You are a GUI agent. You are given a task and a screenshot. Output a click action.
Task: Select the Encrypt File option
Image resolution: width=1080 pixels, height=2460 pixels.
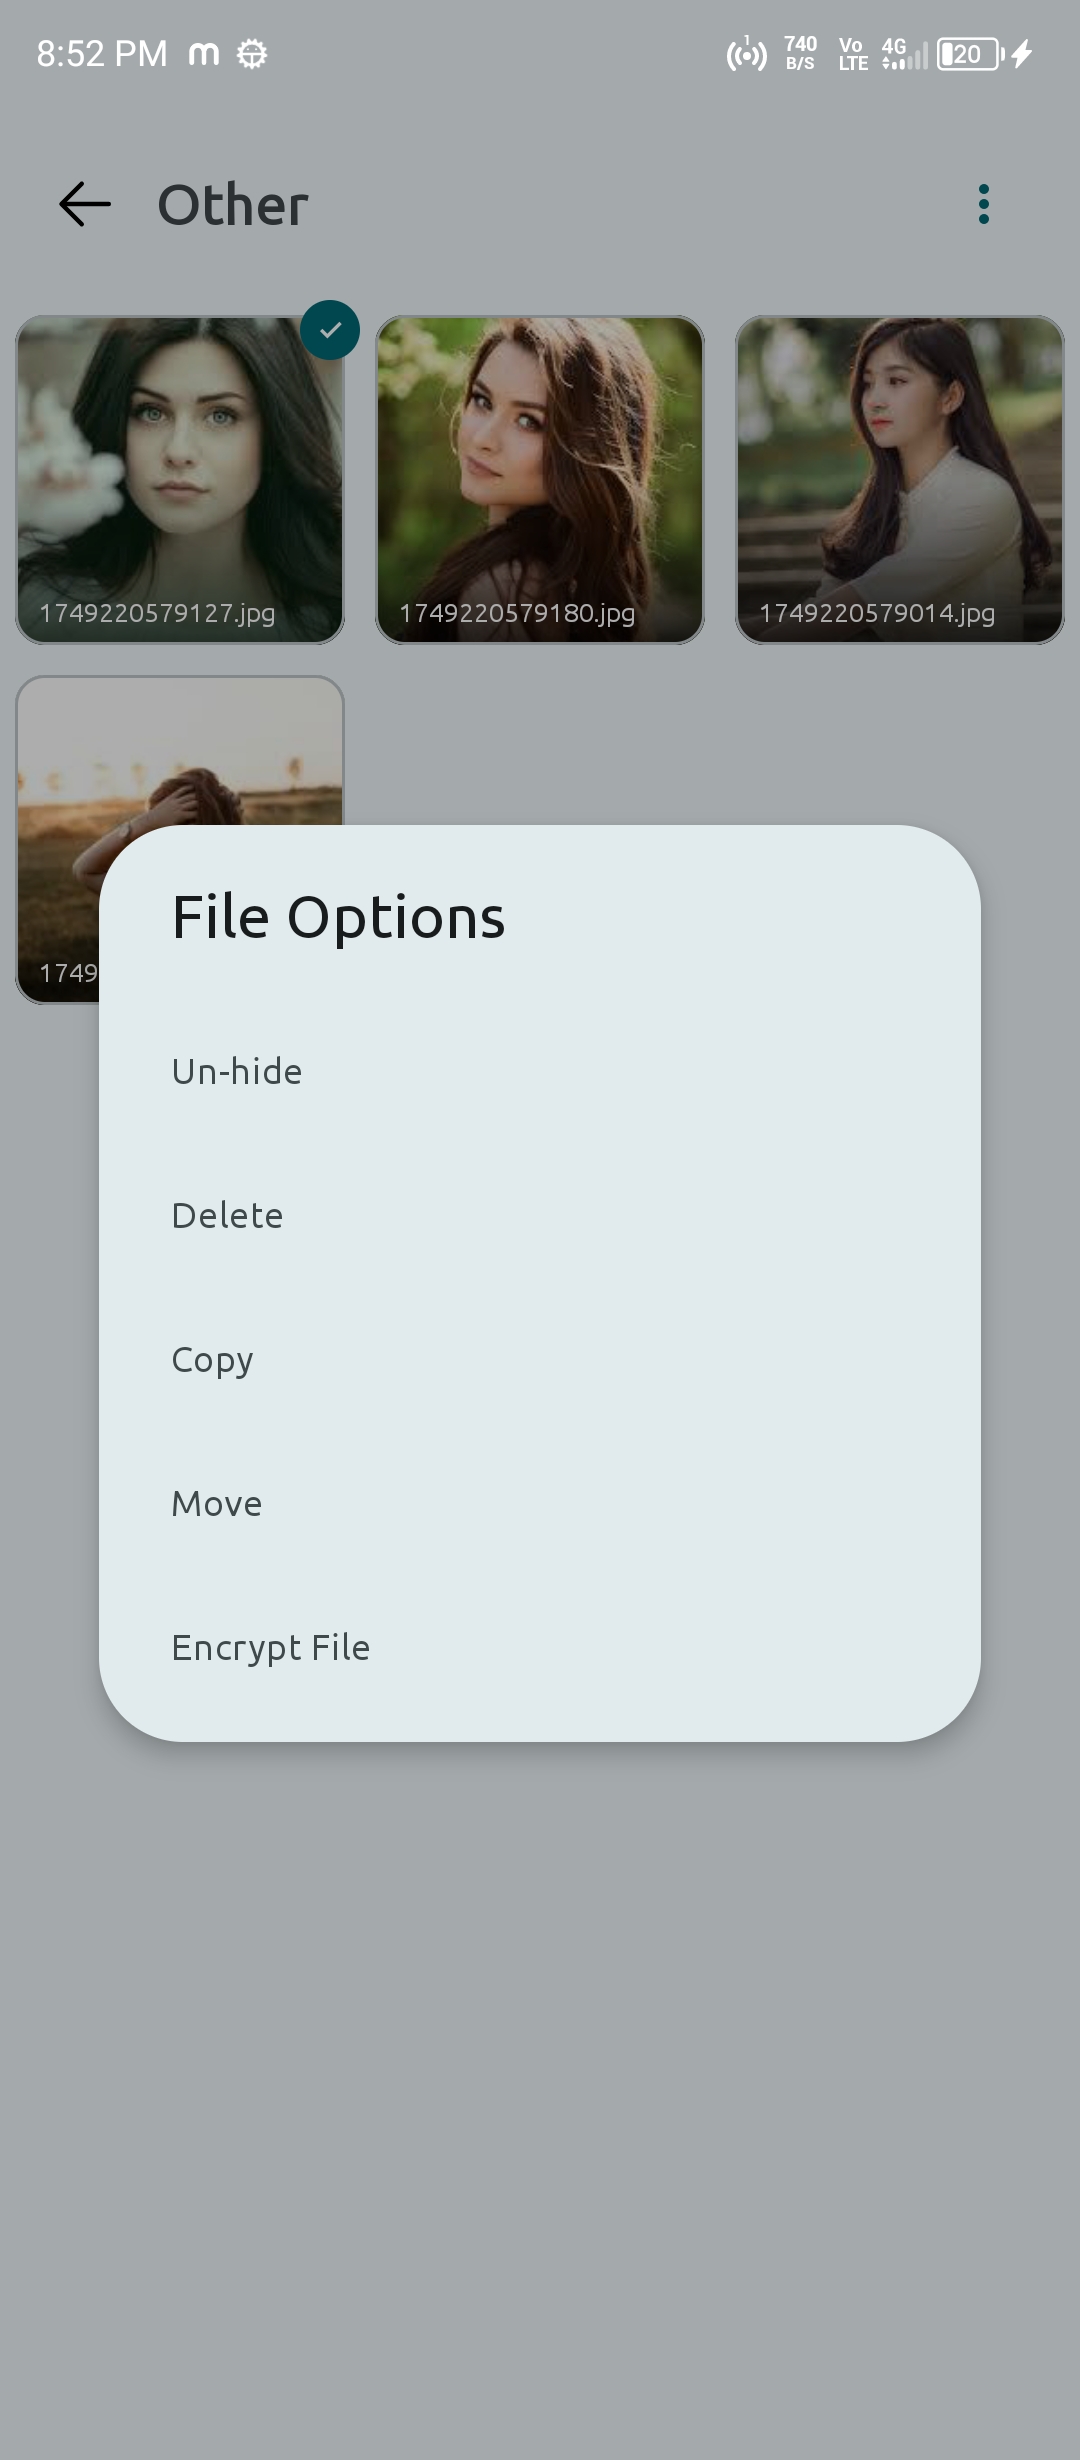270,1646
